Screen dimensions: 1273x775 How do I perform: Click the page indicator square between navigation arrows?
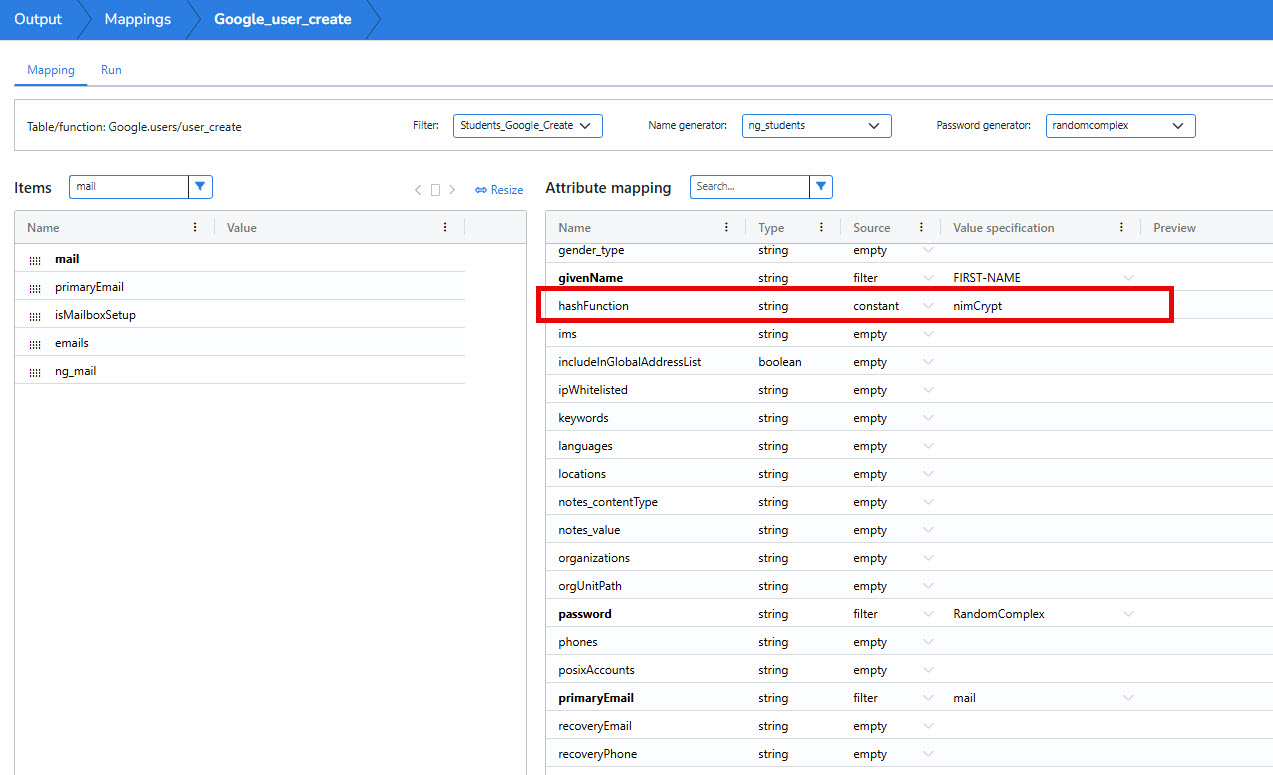coord(435,189)
